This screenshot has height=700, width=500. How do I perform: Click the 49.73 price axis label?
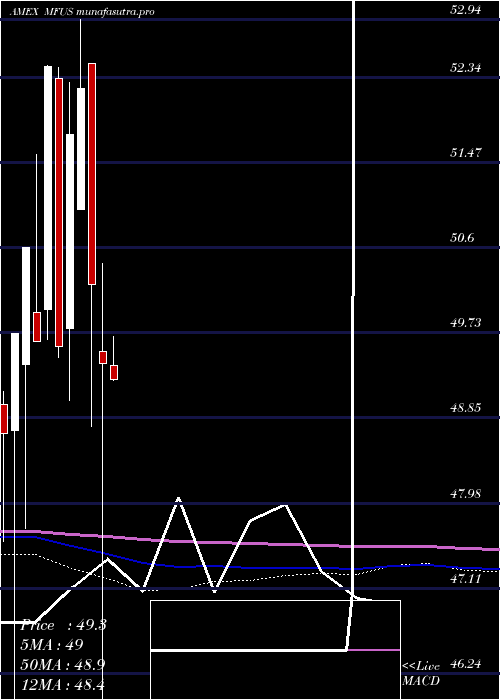tap(465, 322)
